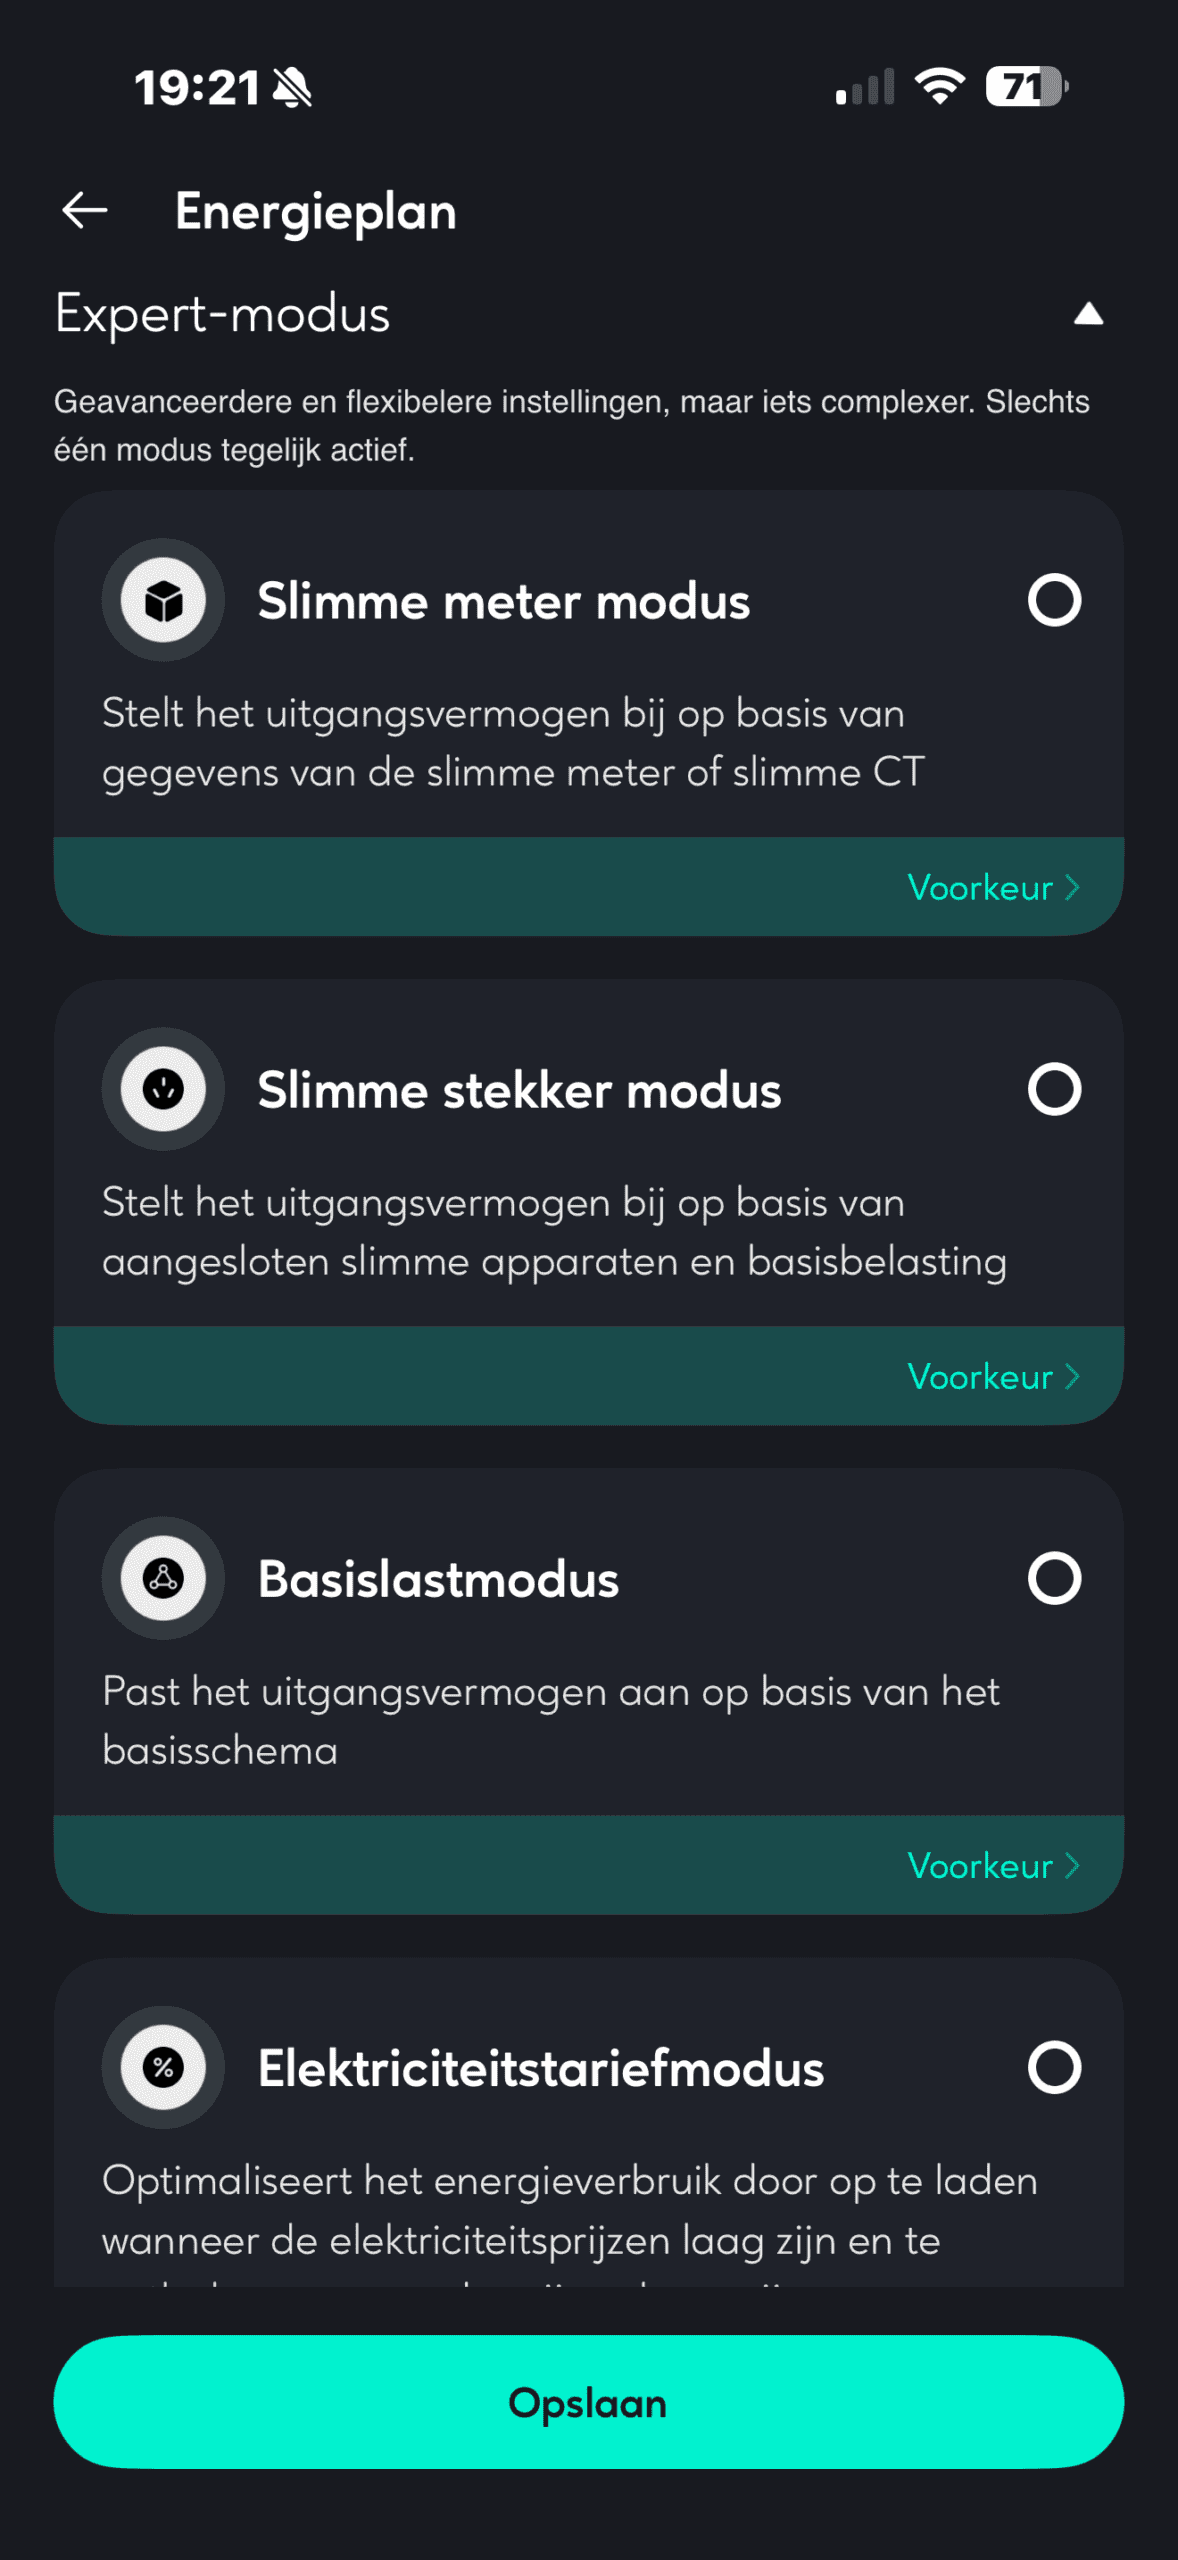Tap the silent mode bell icon
The image size is (1178, 2560).
[292, 88]
